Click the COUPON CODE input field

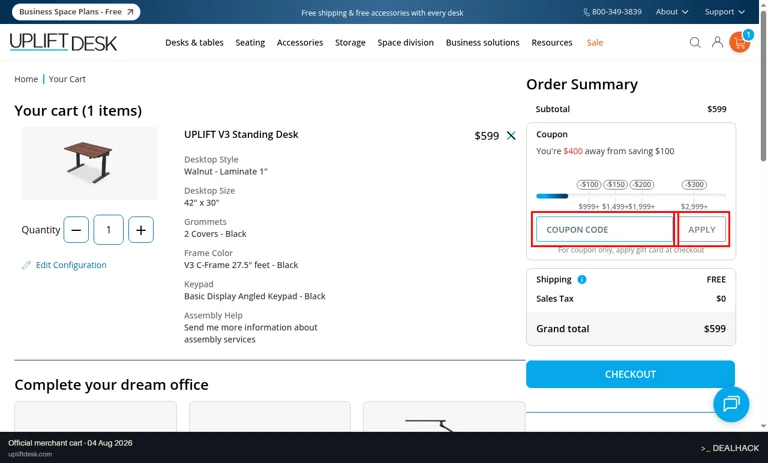605,229
